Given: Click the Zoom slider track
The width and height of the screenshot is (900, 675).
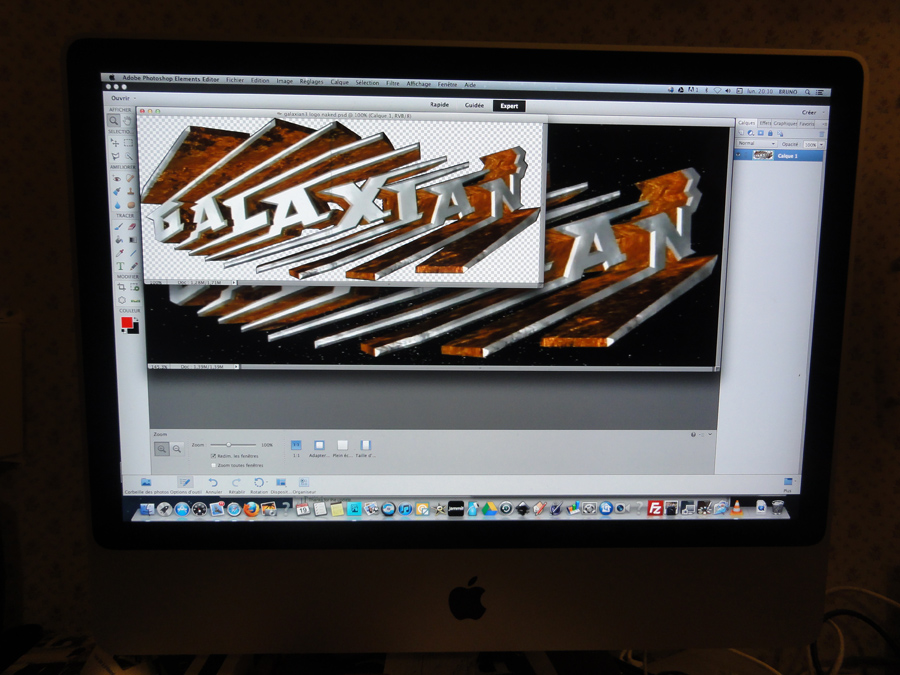Looking at the screenshot, I should [x=233, y=445].
